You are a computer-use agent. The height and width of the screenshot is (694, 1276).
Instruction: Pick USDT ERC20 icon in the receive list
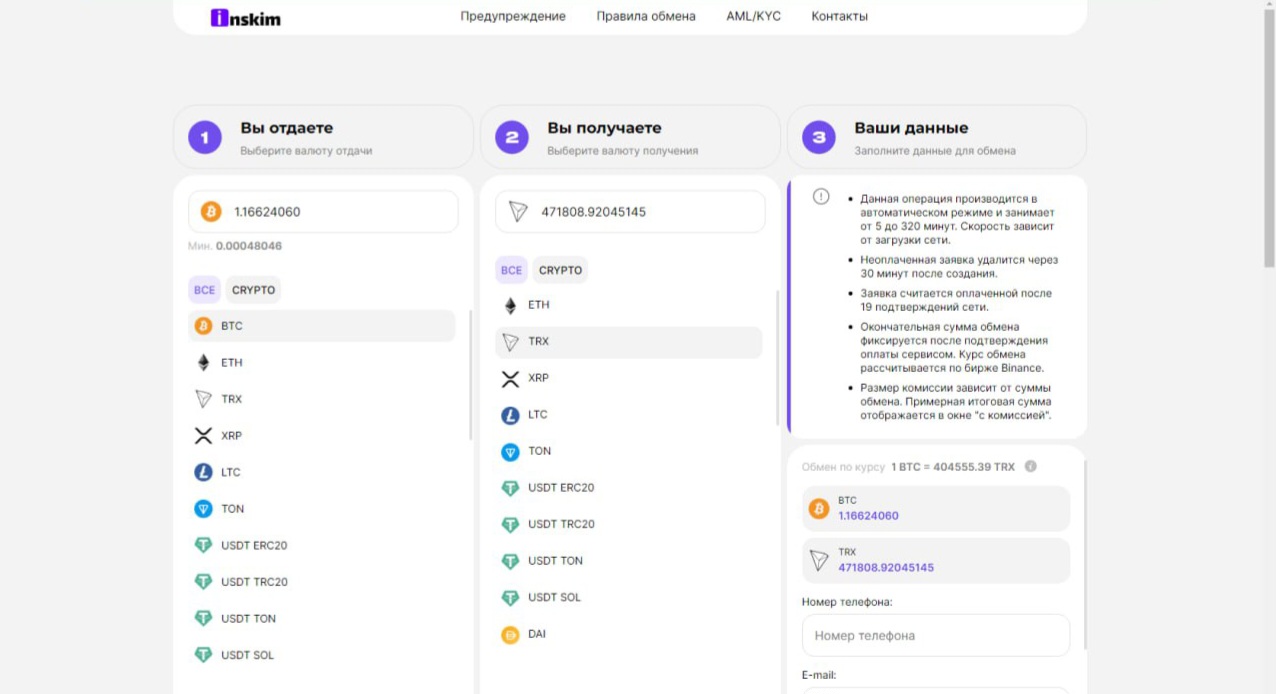point(510,488)
